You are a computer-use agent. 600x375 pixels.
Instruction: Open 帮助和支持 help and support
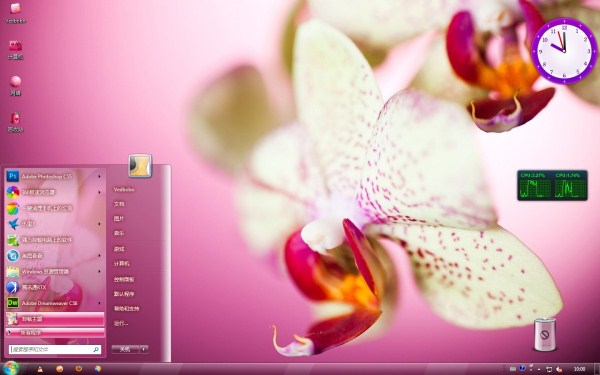pyautogui.click(x=126, y=308)
